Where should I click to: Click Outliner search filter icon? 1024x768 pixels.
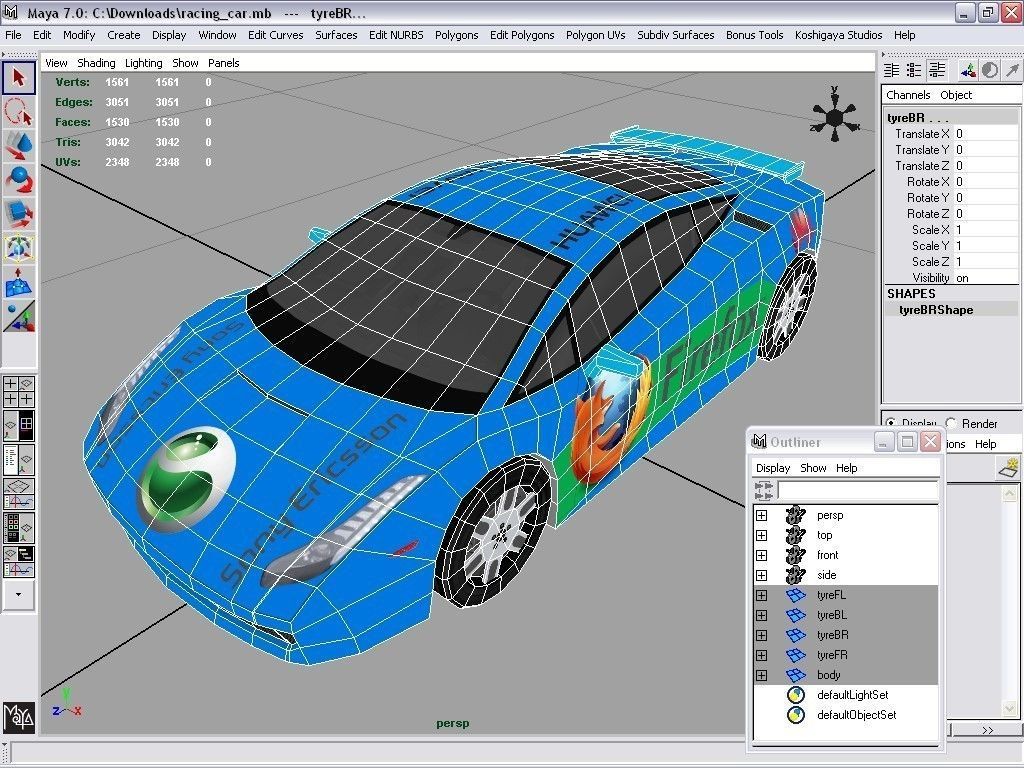click(763, 490)
